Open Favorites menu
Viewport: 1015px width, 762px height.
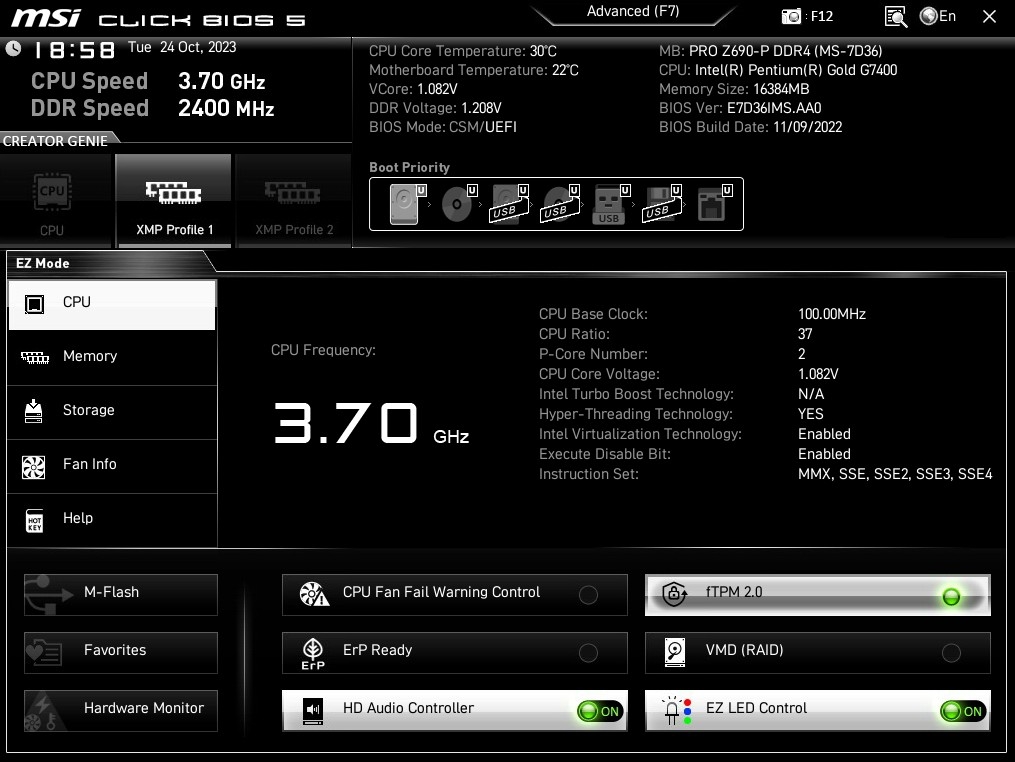click(x=121, y=653)
